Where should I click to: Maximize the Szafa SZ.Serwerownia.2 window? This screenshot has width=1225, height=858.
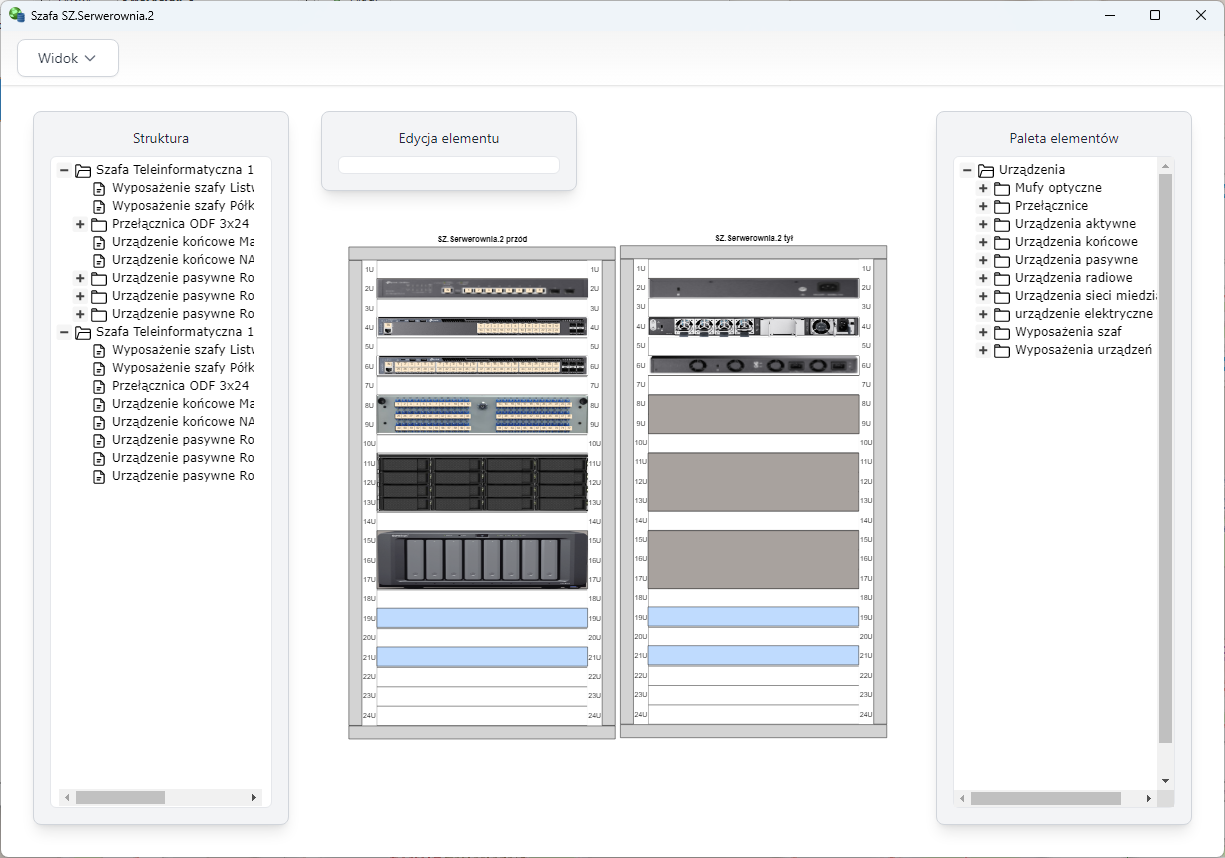[x=1155, y=15]
